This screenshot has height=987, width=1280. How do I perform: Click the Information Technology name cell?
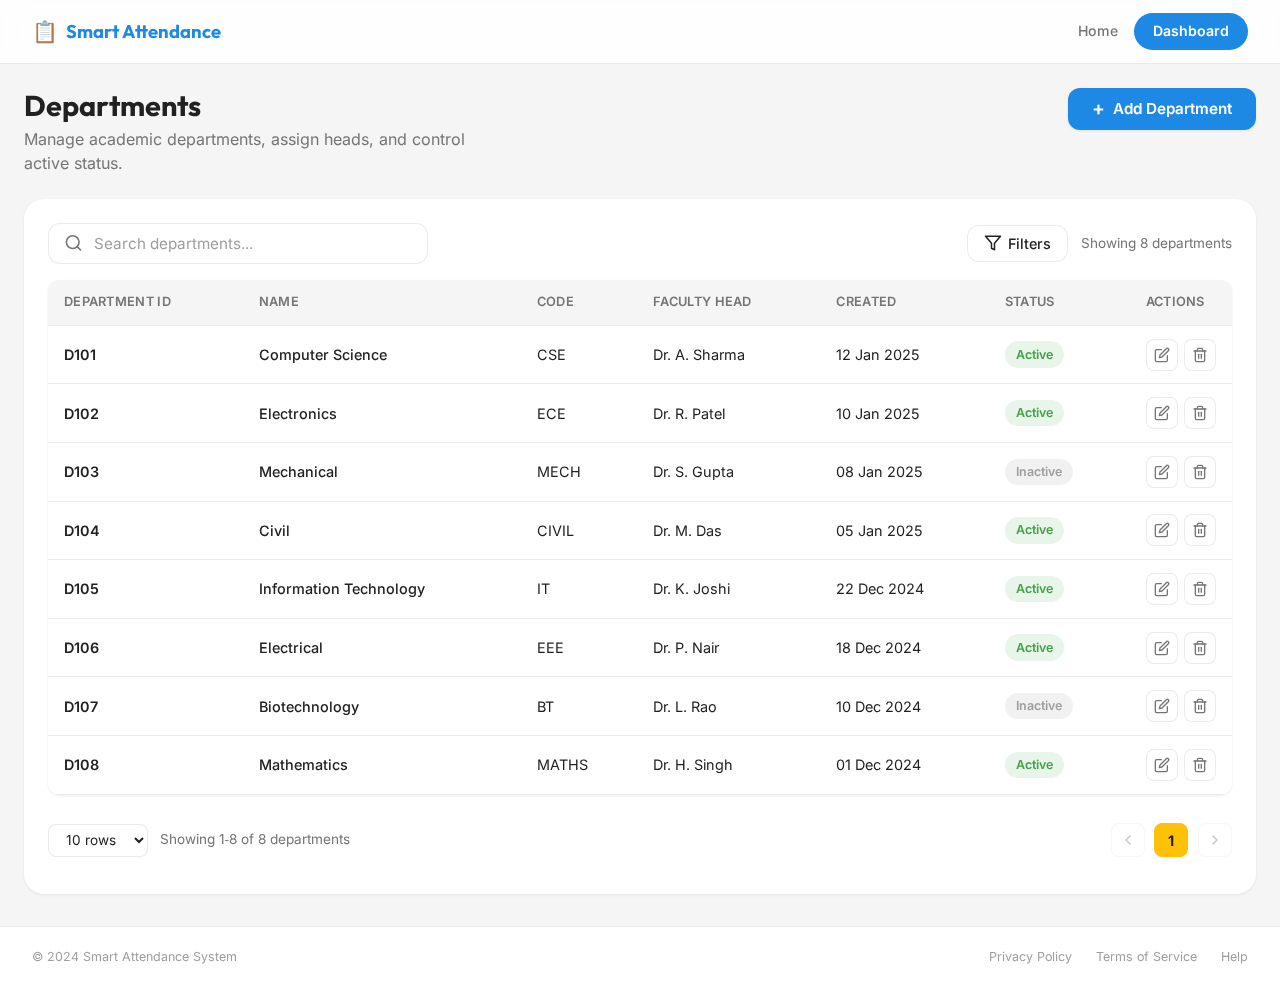pyautogui.click(x=342, y=589)
